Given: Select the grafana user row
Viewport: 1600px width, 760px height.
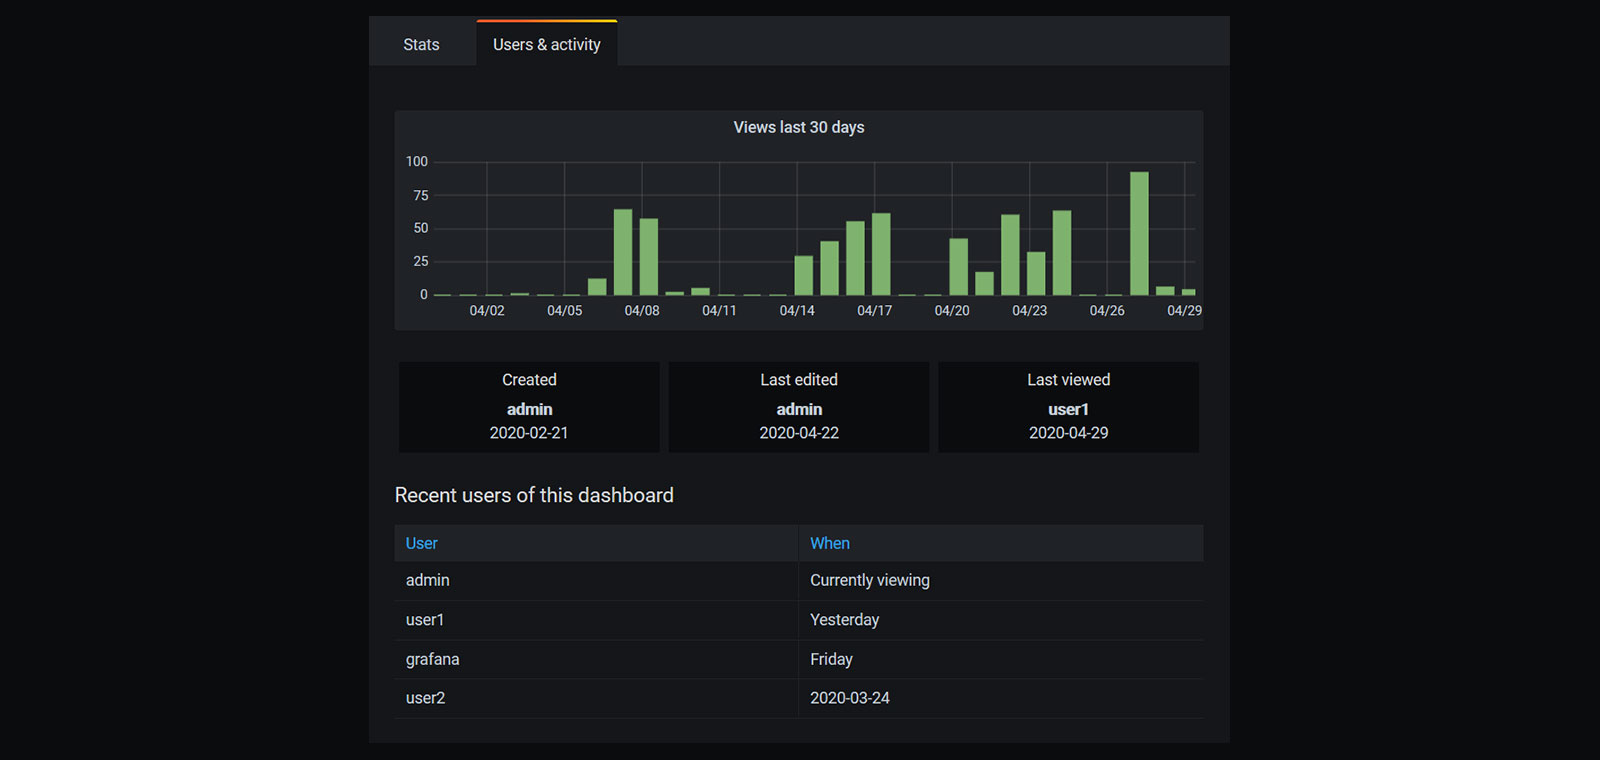Looking at the screenshot, I should pyautogui.click(x=433, y=659).
